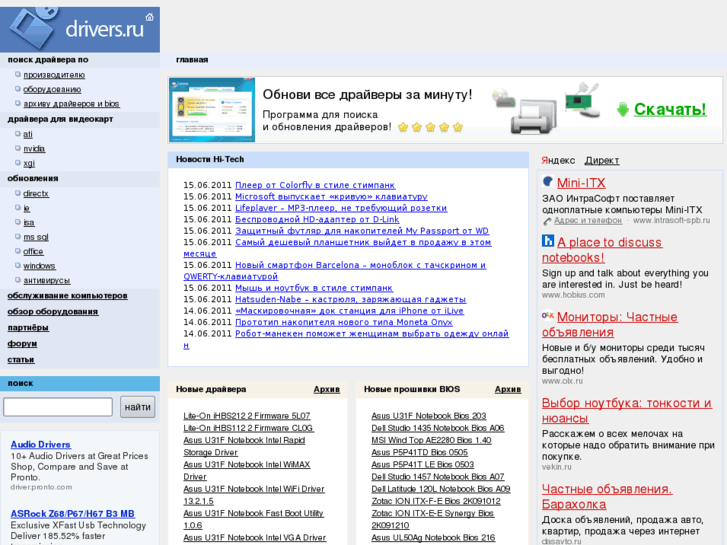The width and height of the screenshot is (727, 545).
Task: Click the главная breadcrumb
Action: 192,60
